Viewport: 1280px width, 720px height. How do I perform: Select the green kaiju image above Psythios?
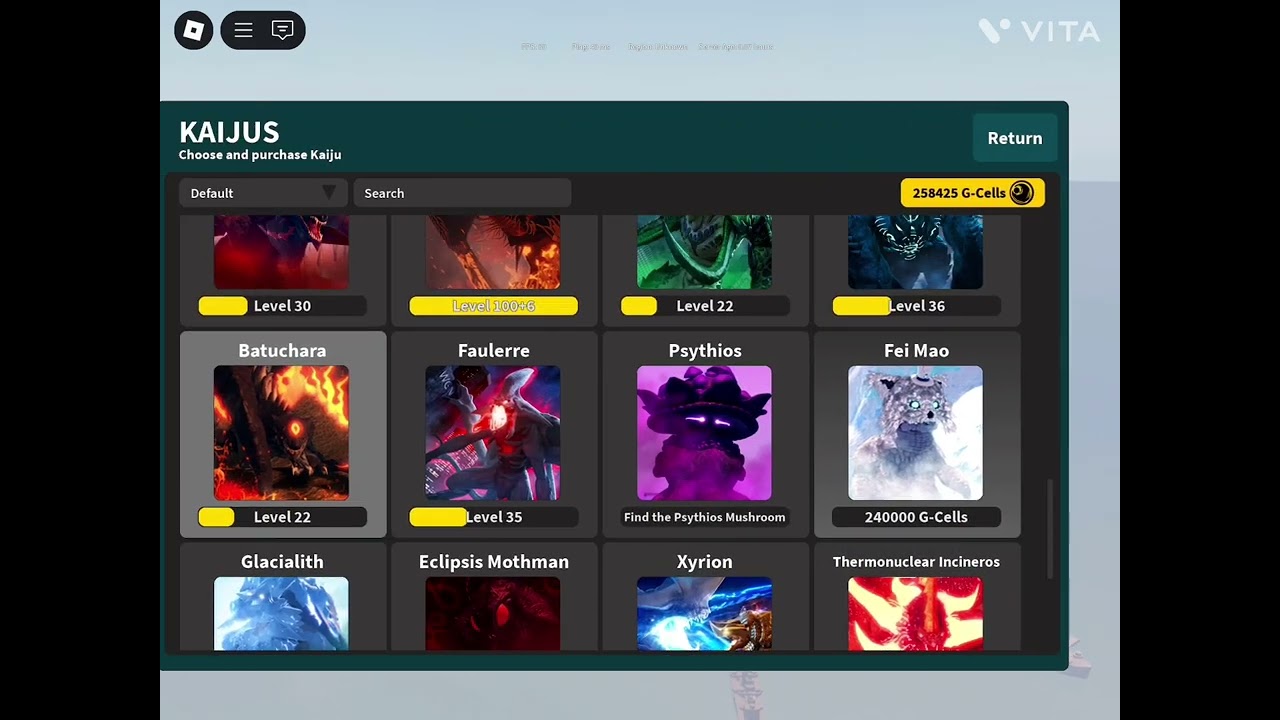[x=704, y=252]
